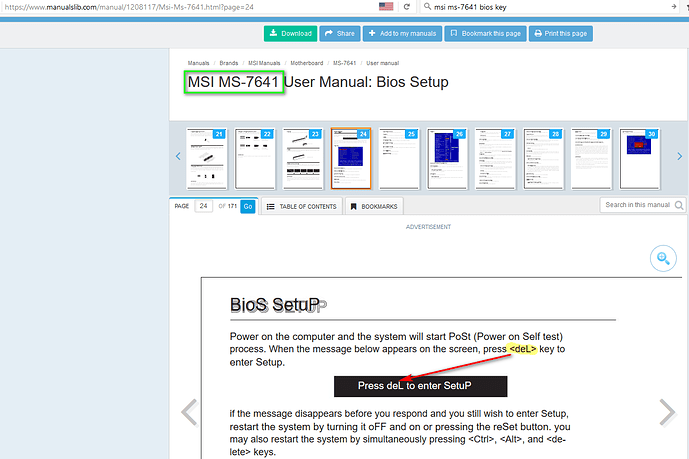Select page 30 thumbnail
The height and width of the screenshot is (459, 689).
(x=639, y=159)
